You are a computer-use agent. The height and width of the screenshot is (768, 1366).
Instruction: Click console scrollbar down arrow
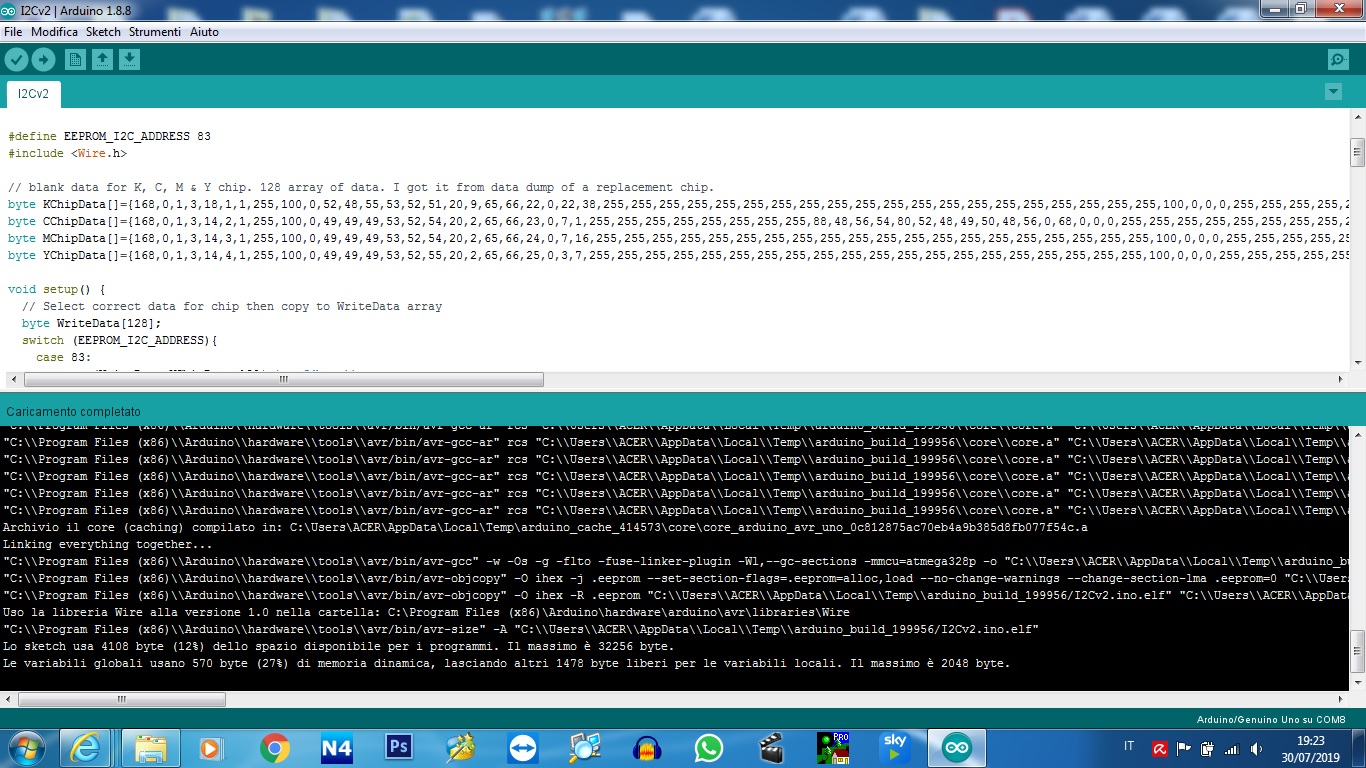click(x=1357, y=682)
